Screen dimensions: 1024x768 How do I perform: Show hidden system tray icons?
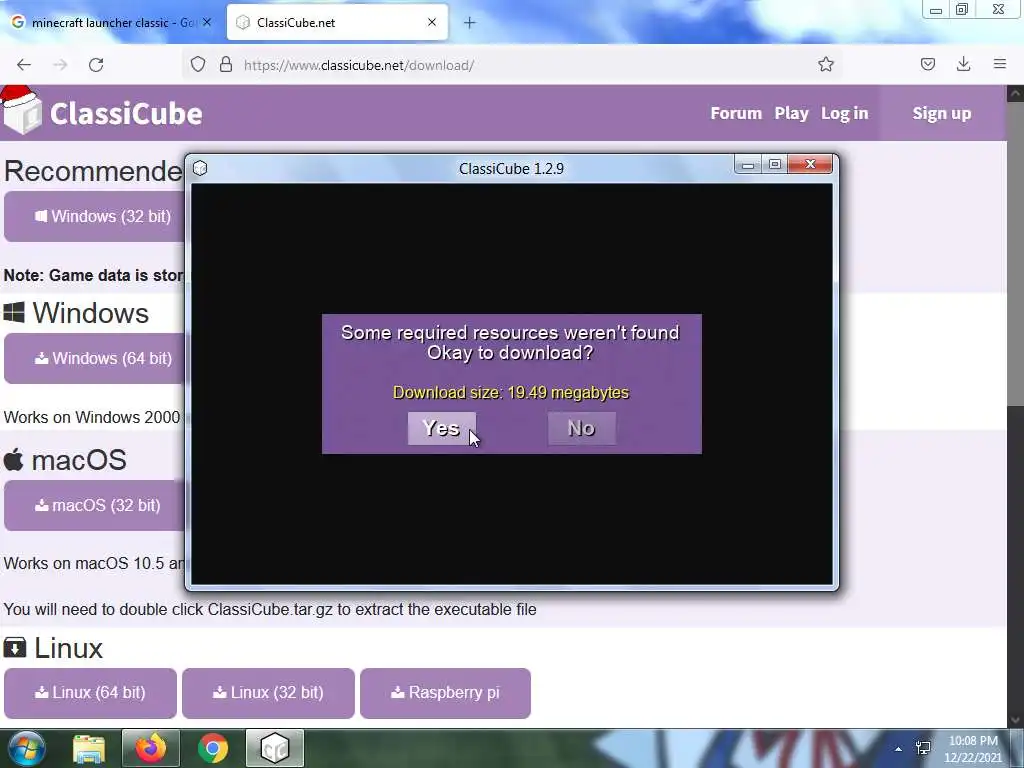coord(899,749)
